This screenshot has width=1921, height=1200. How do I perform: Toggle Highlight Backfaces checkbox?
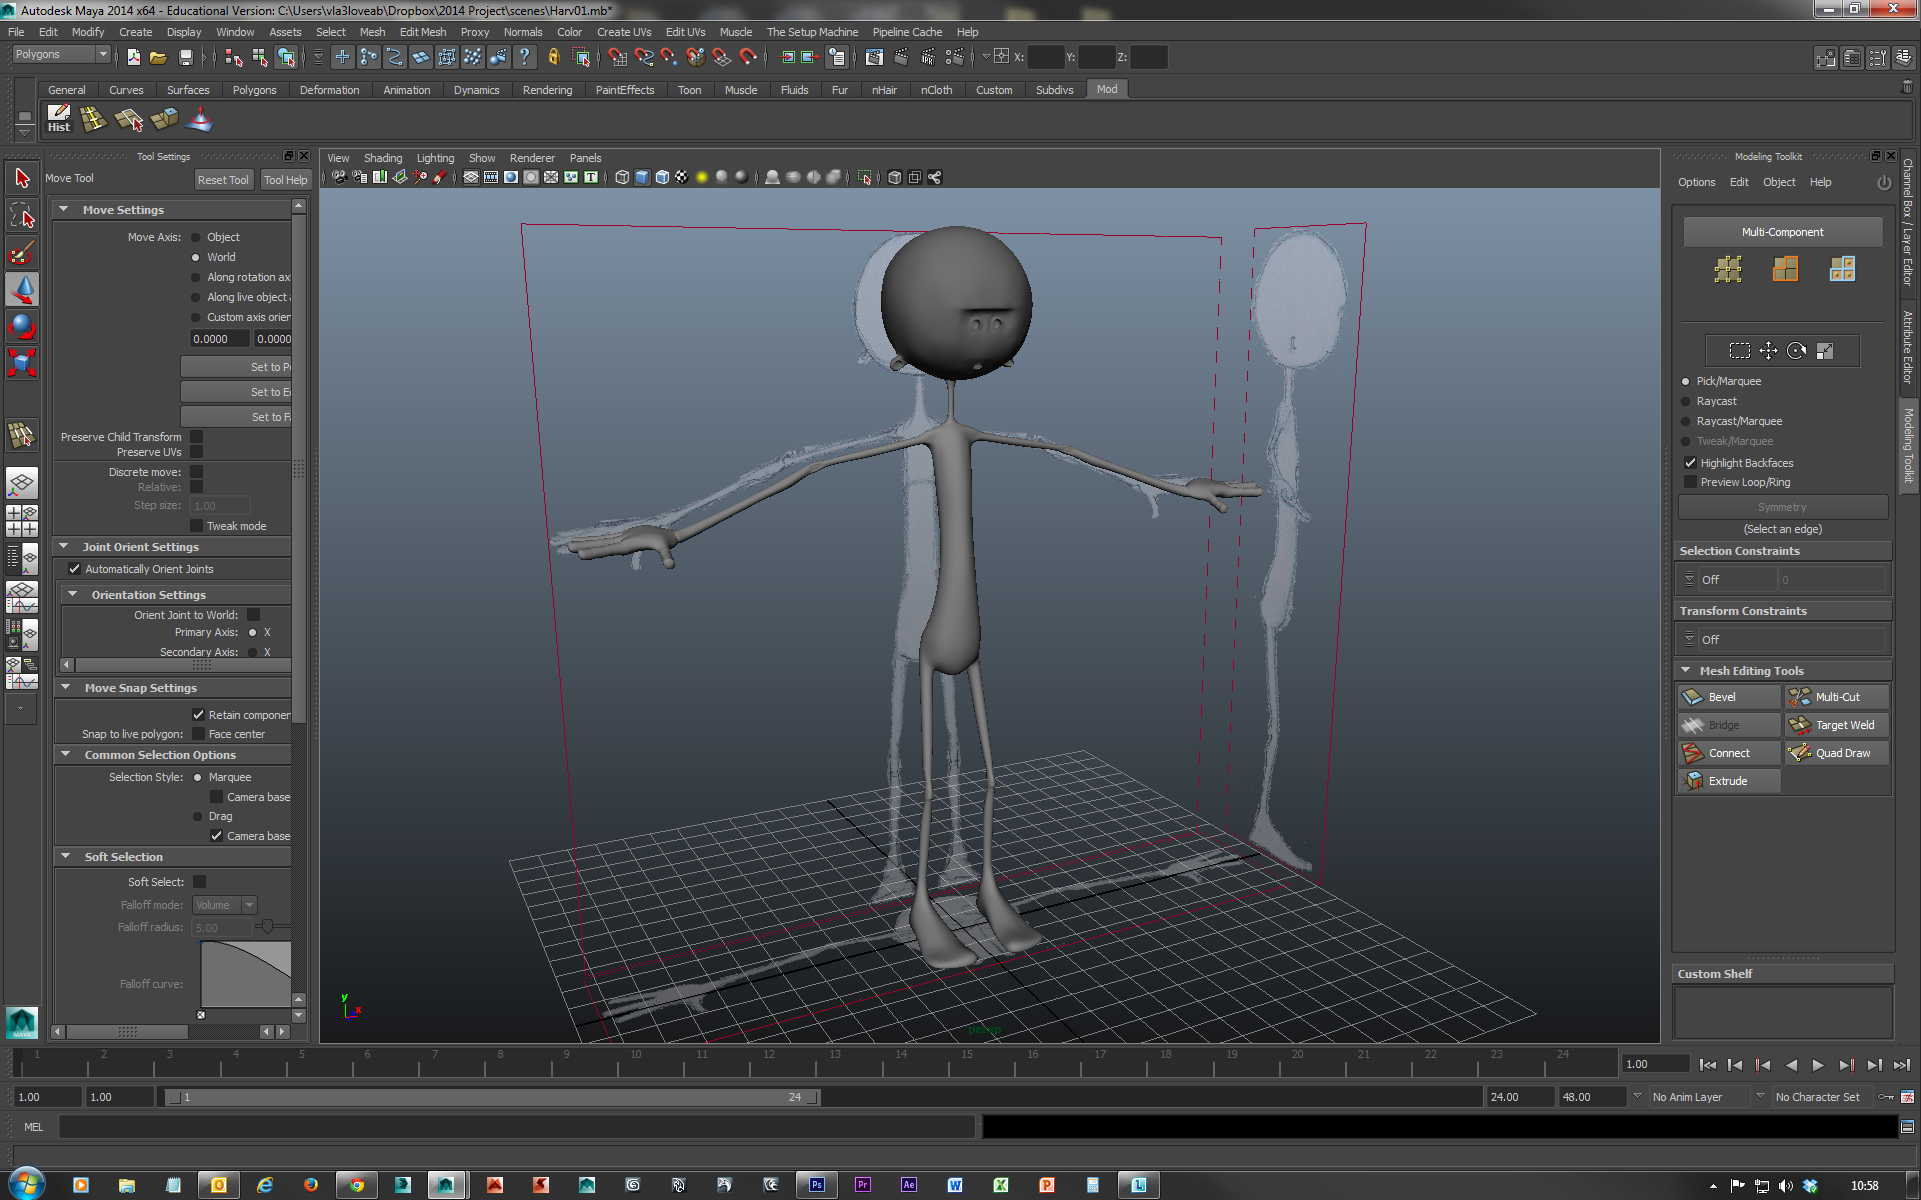pos(1691,463)
